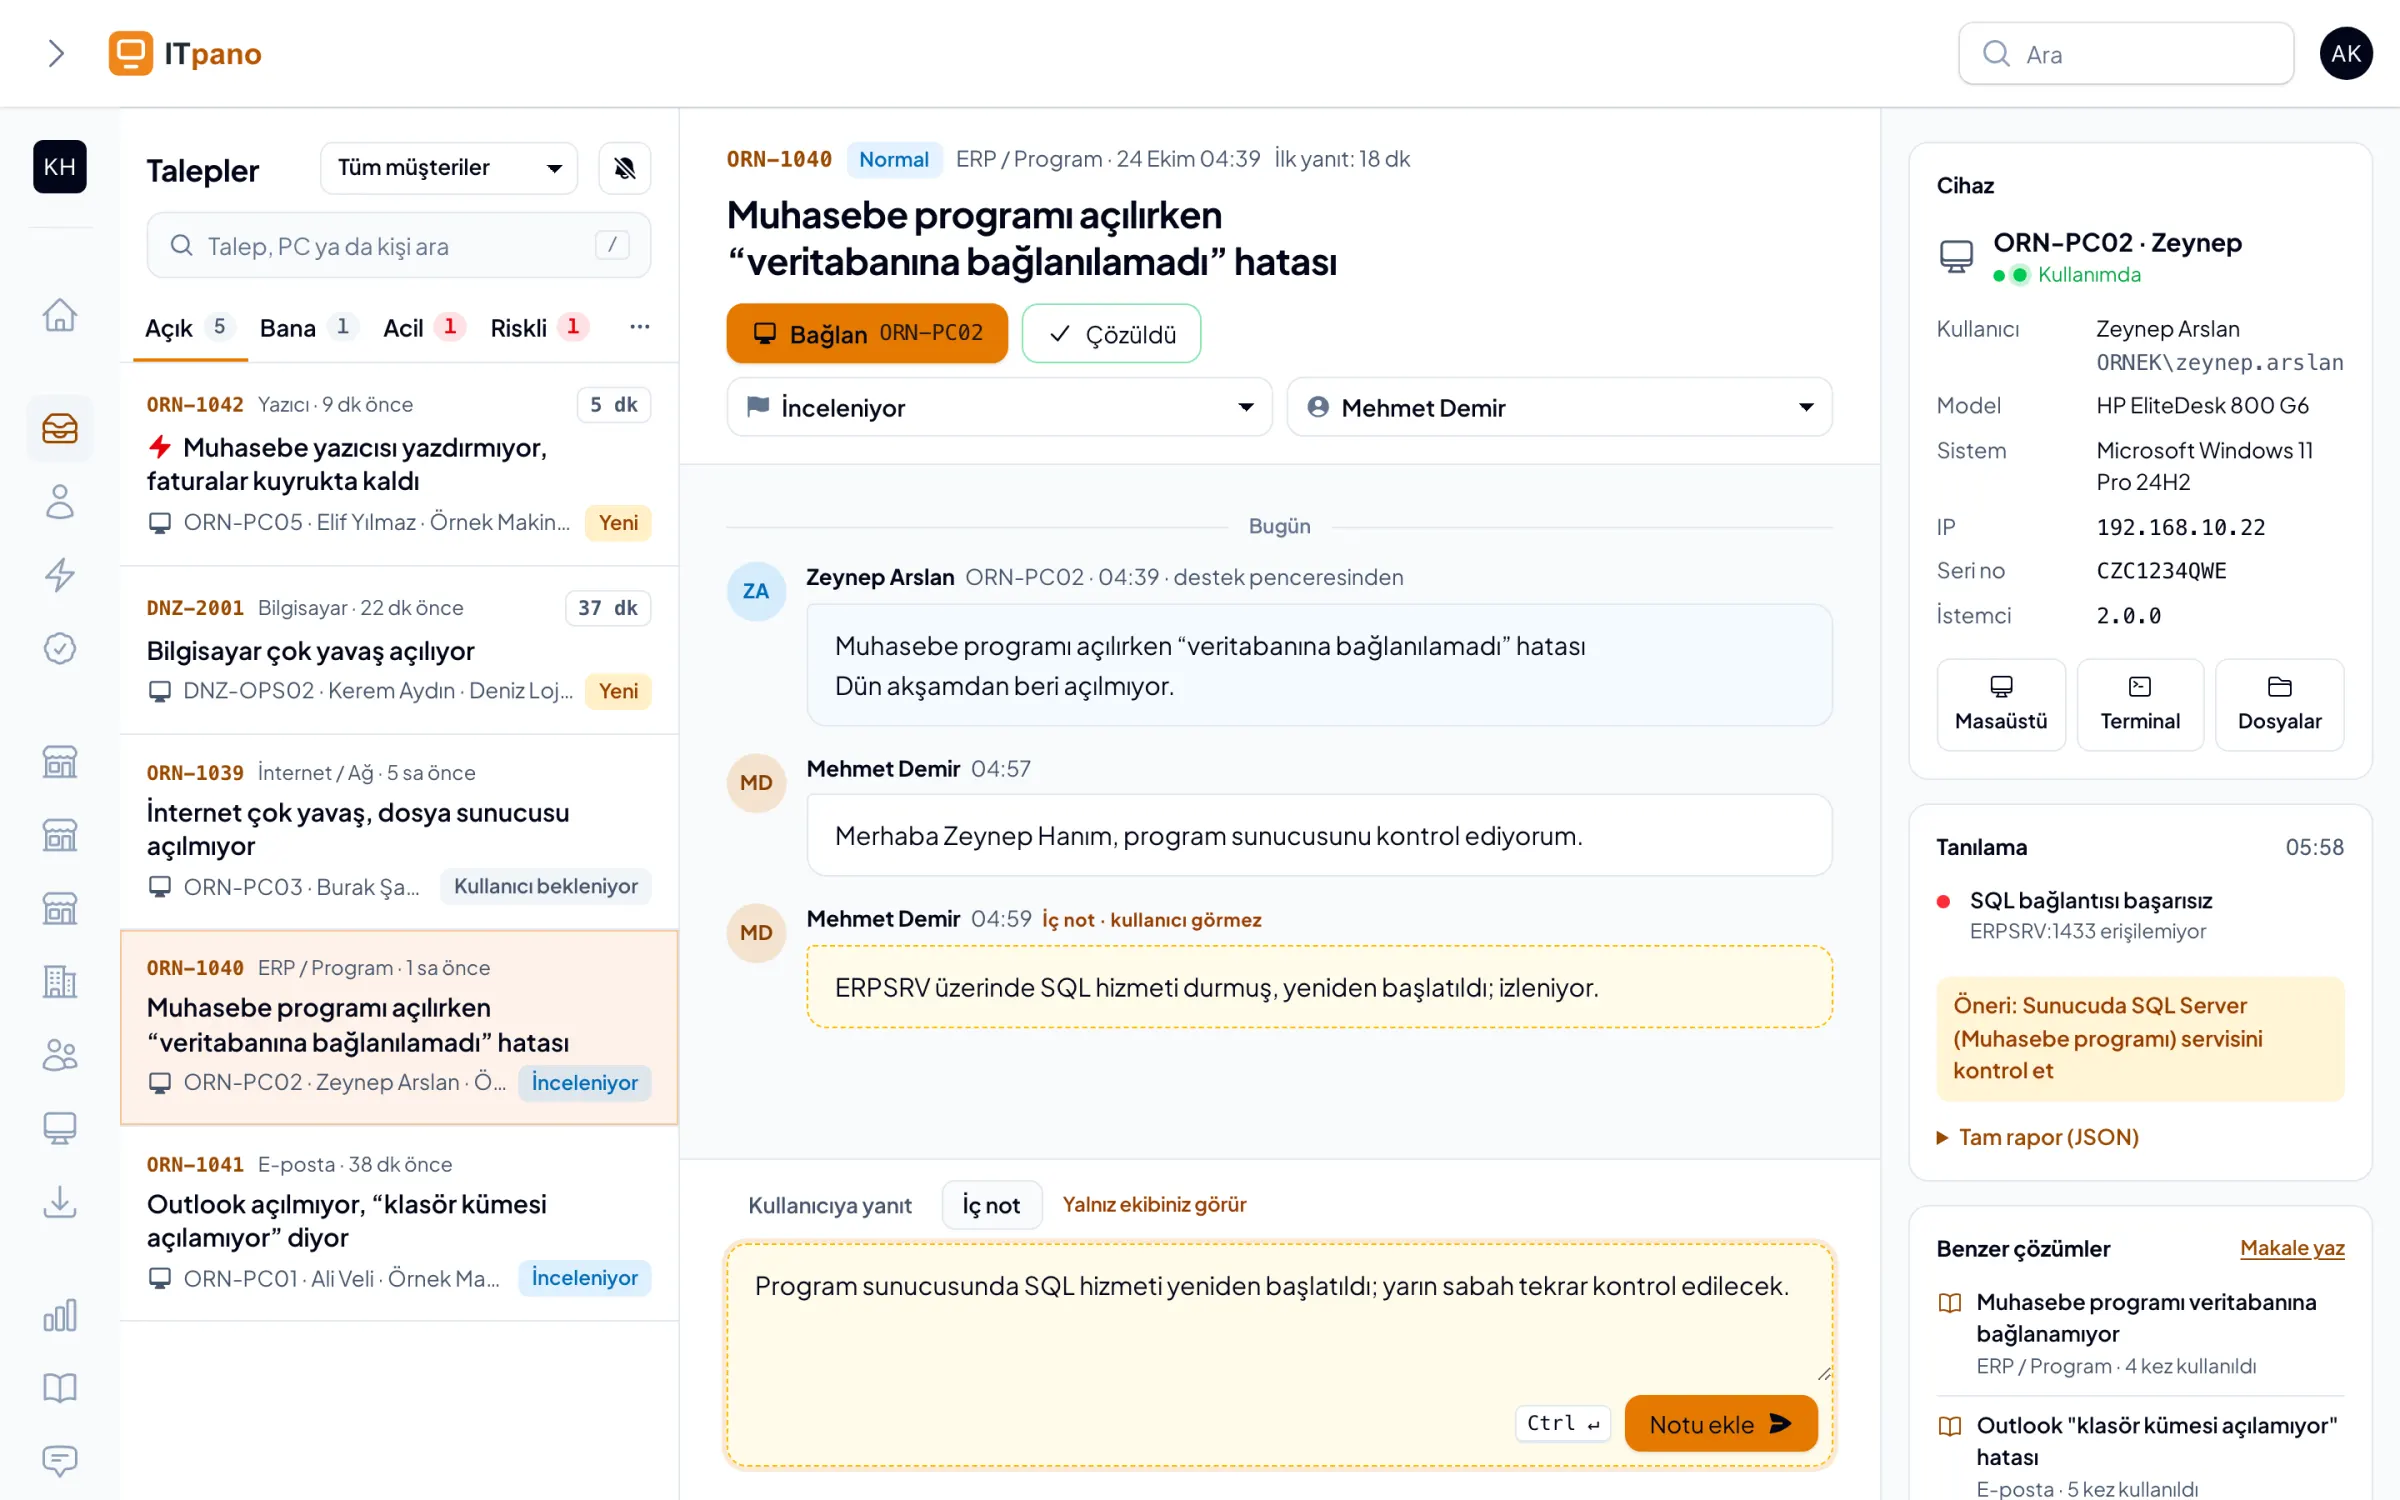The width and height of the screenshot is (2400, 1500).
Task: Select the Açık tab
Action: pos(189,328)
